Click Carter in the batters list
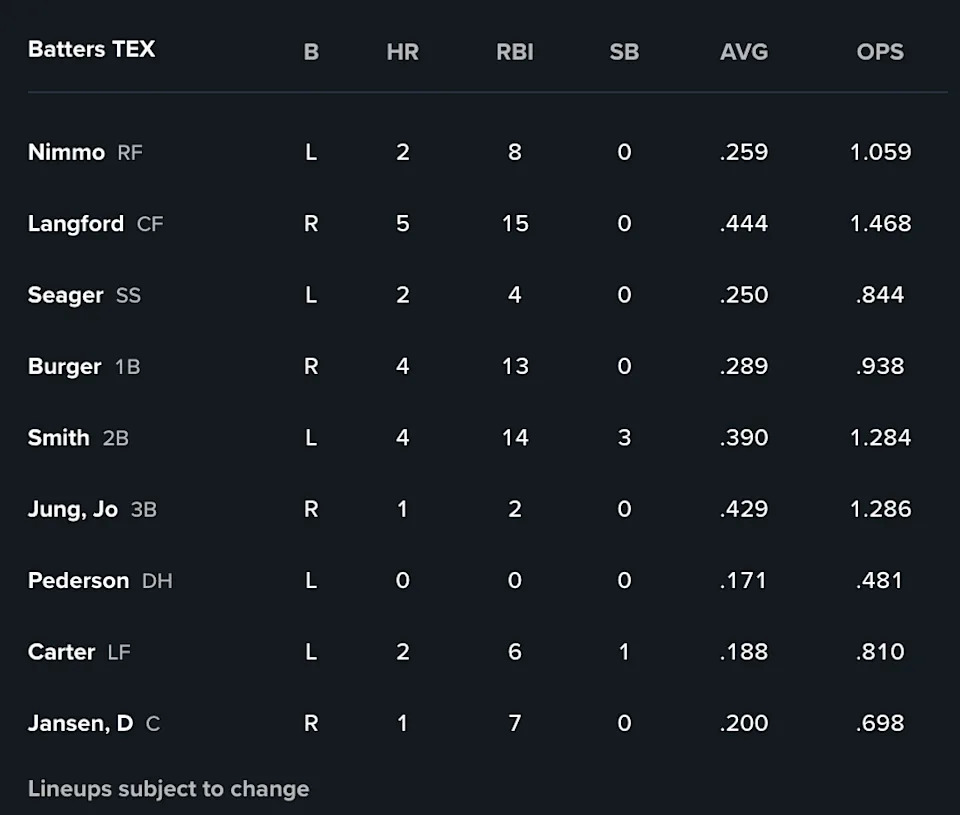960x815 pixels. tap(60, 652)
